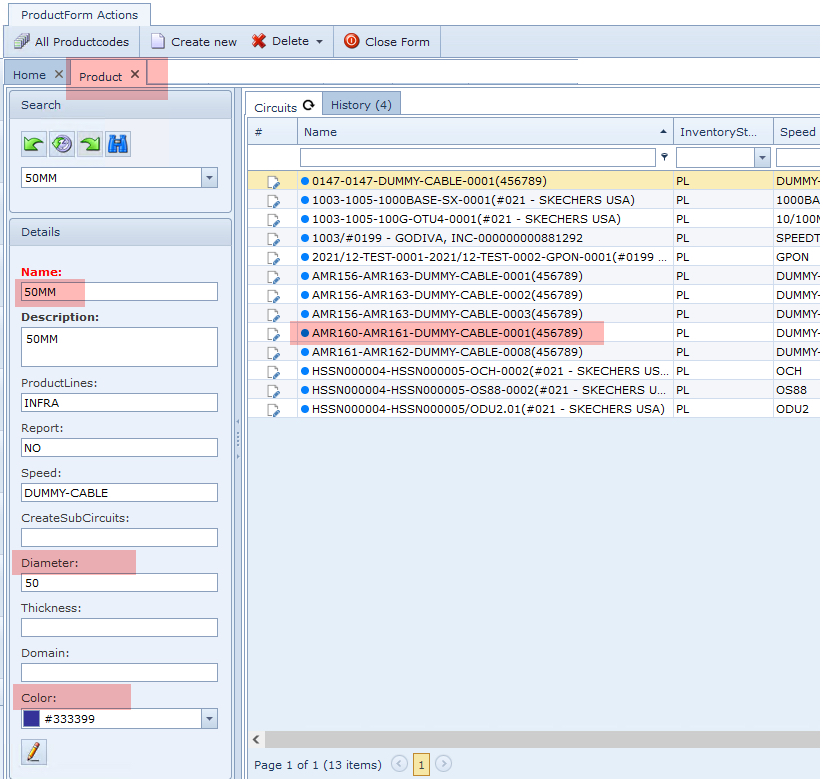Click into the Diameter input field
This screenshot has height=779, width=823.
[x=119, y=582]
